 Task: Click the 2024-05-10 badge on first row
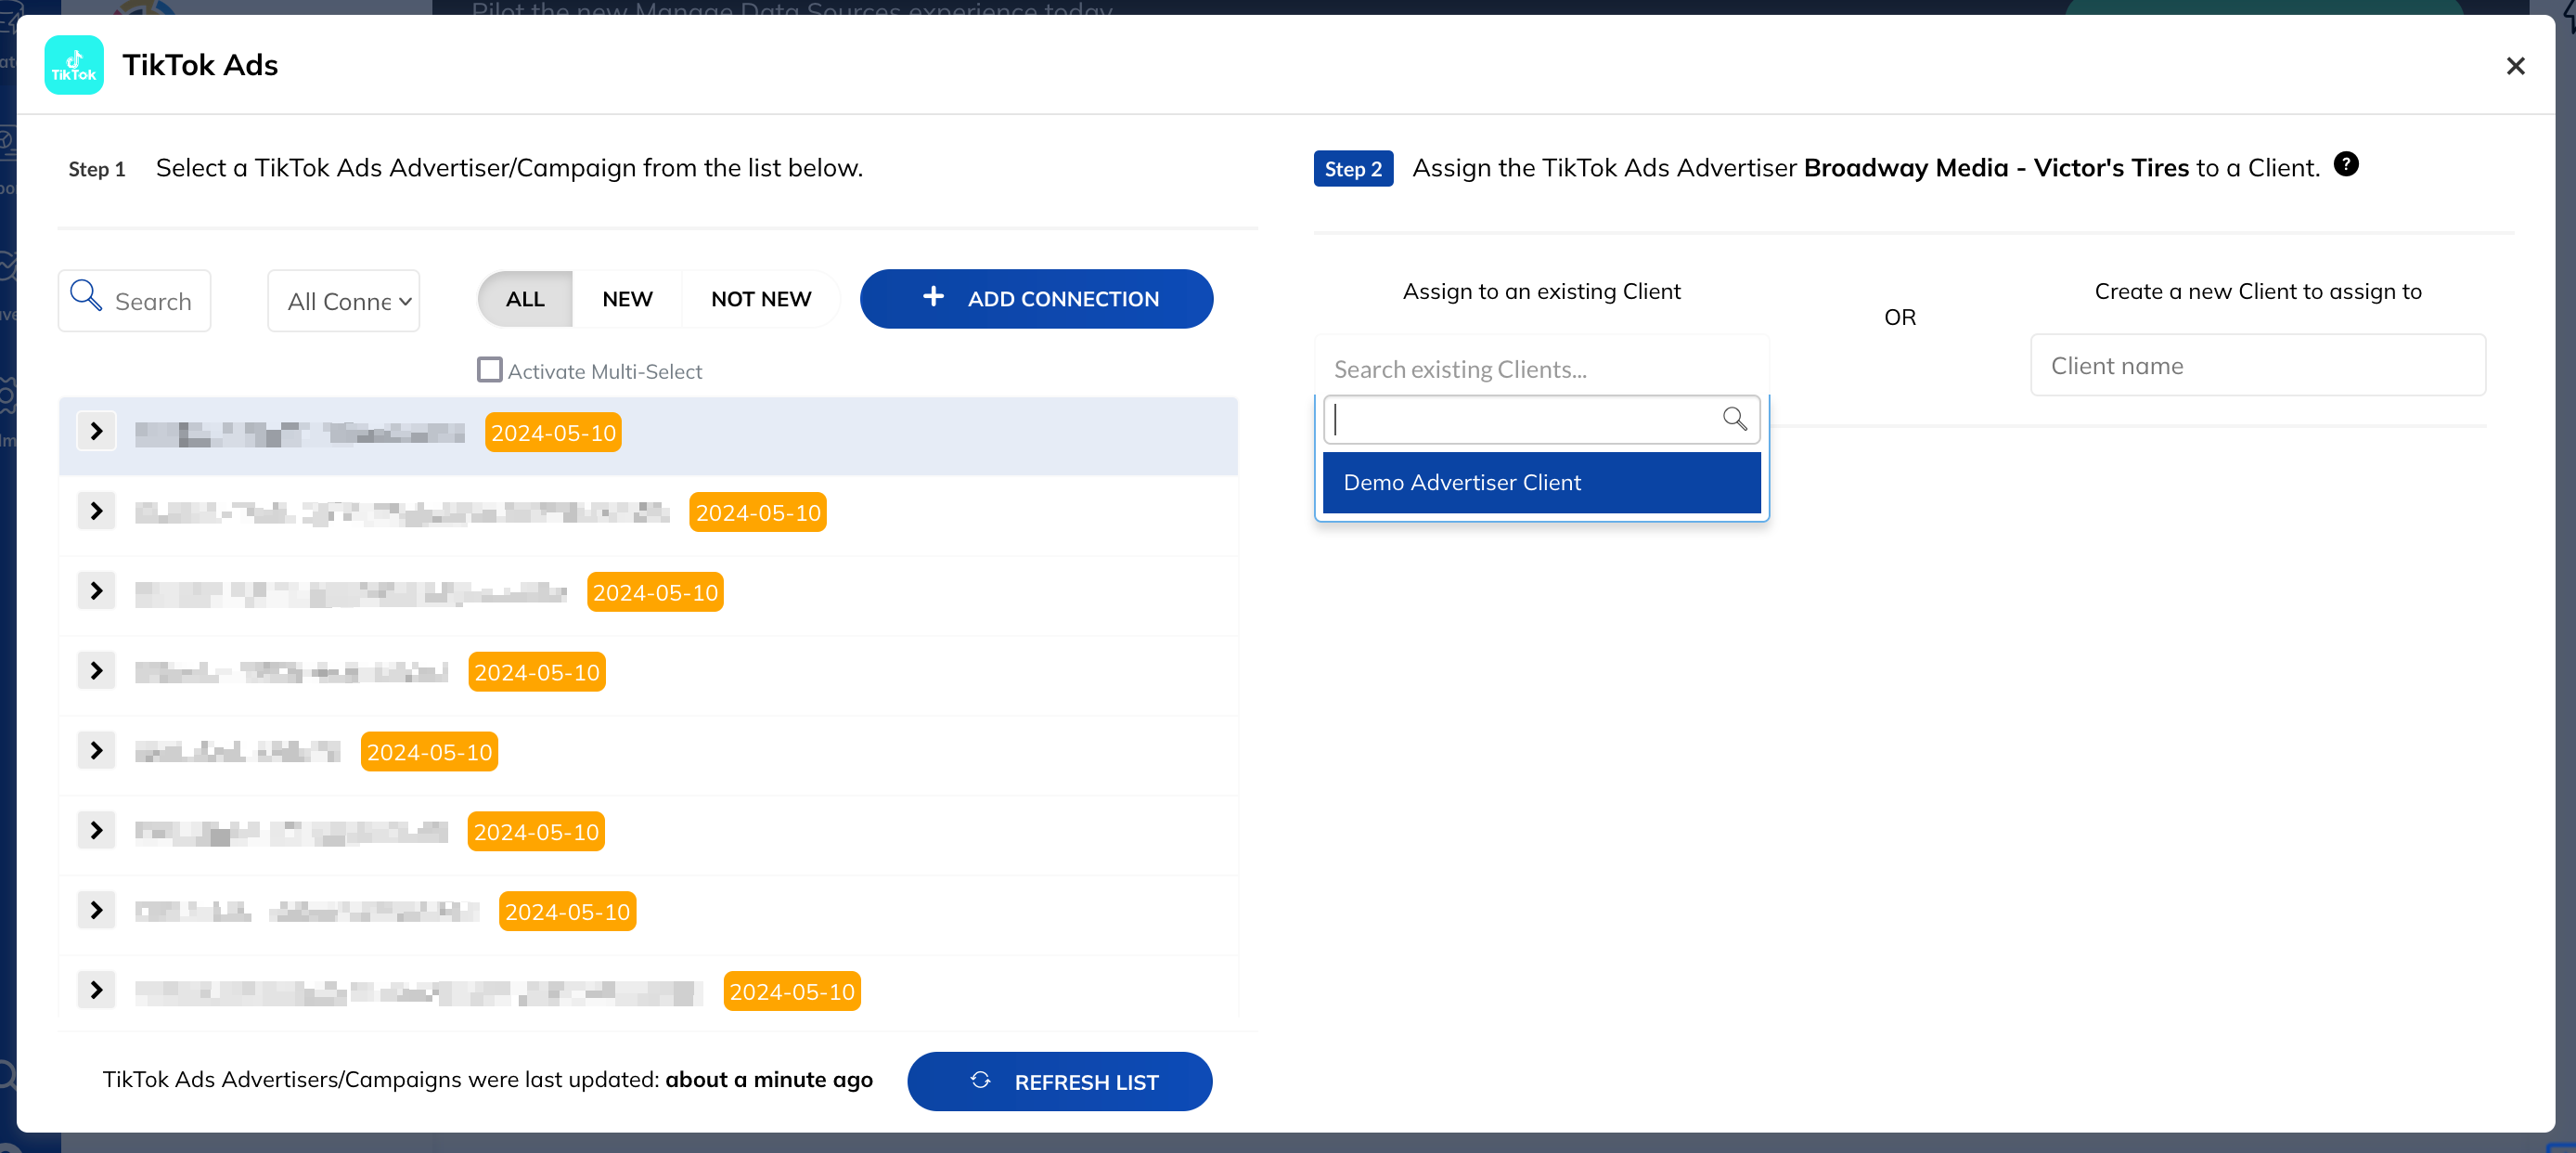coord(553,433)
